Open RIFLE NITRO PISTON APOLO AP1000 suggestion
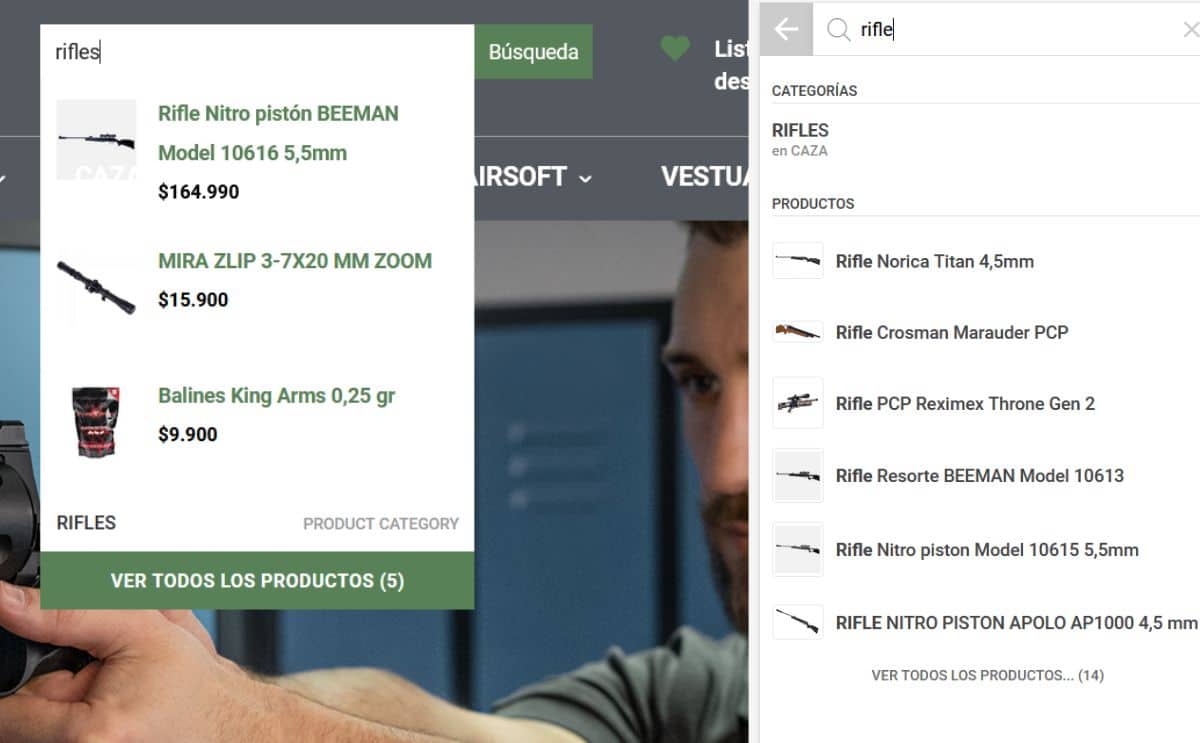The width and height of the screenshot is (1200, 743). pos(985,622)
